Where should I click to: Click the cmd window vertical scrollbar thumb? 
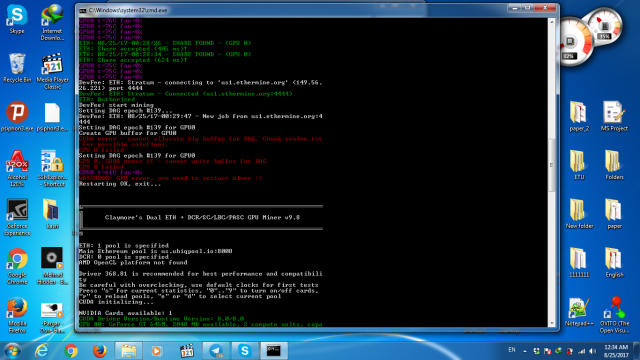pos(552,165)
